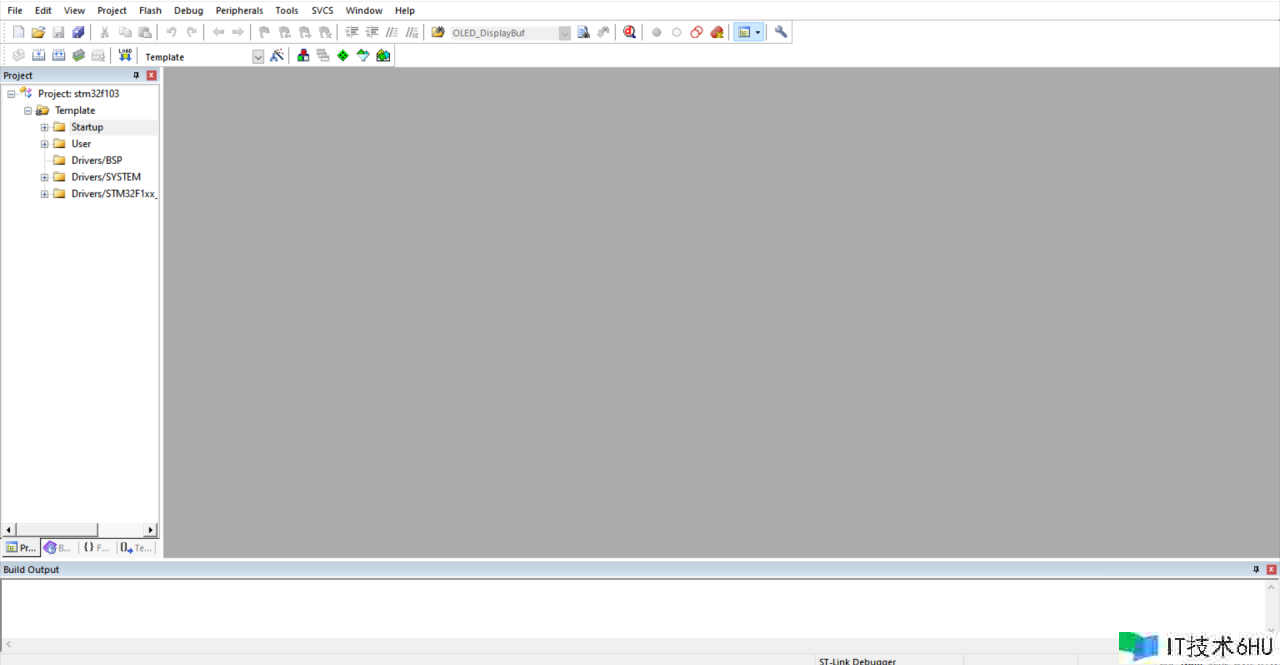Open the Flash menu
1280x665 pixels.
coord(150,10)
